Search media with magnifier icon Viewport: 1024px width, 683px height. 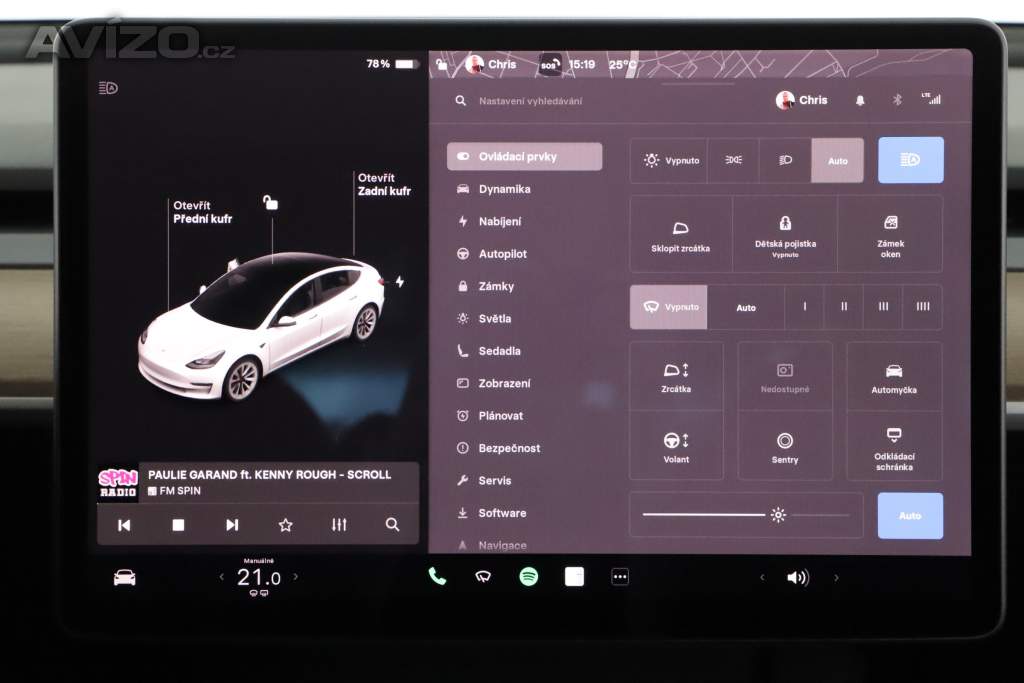coord(392,524)
